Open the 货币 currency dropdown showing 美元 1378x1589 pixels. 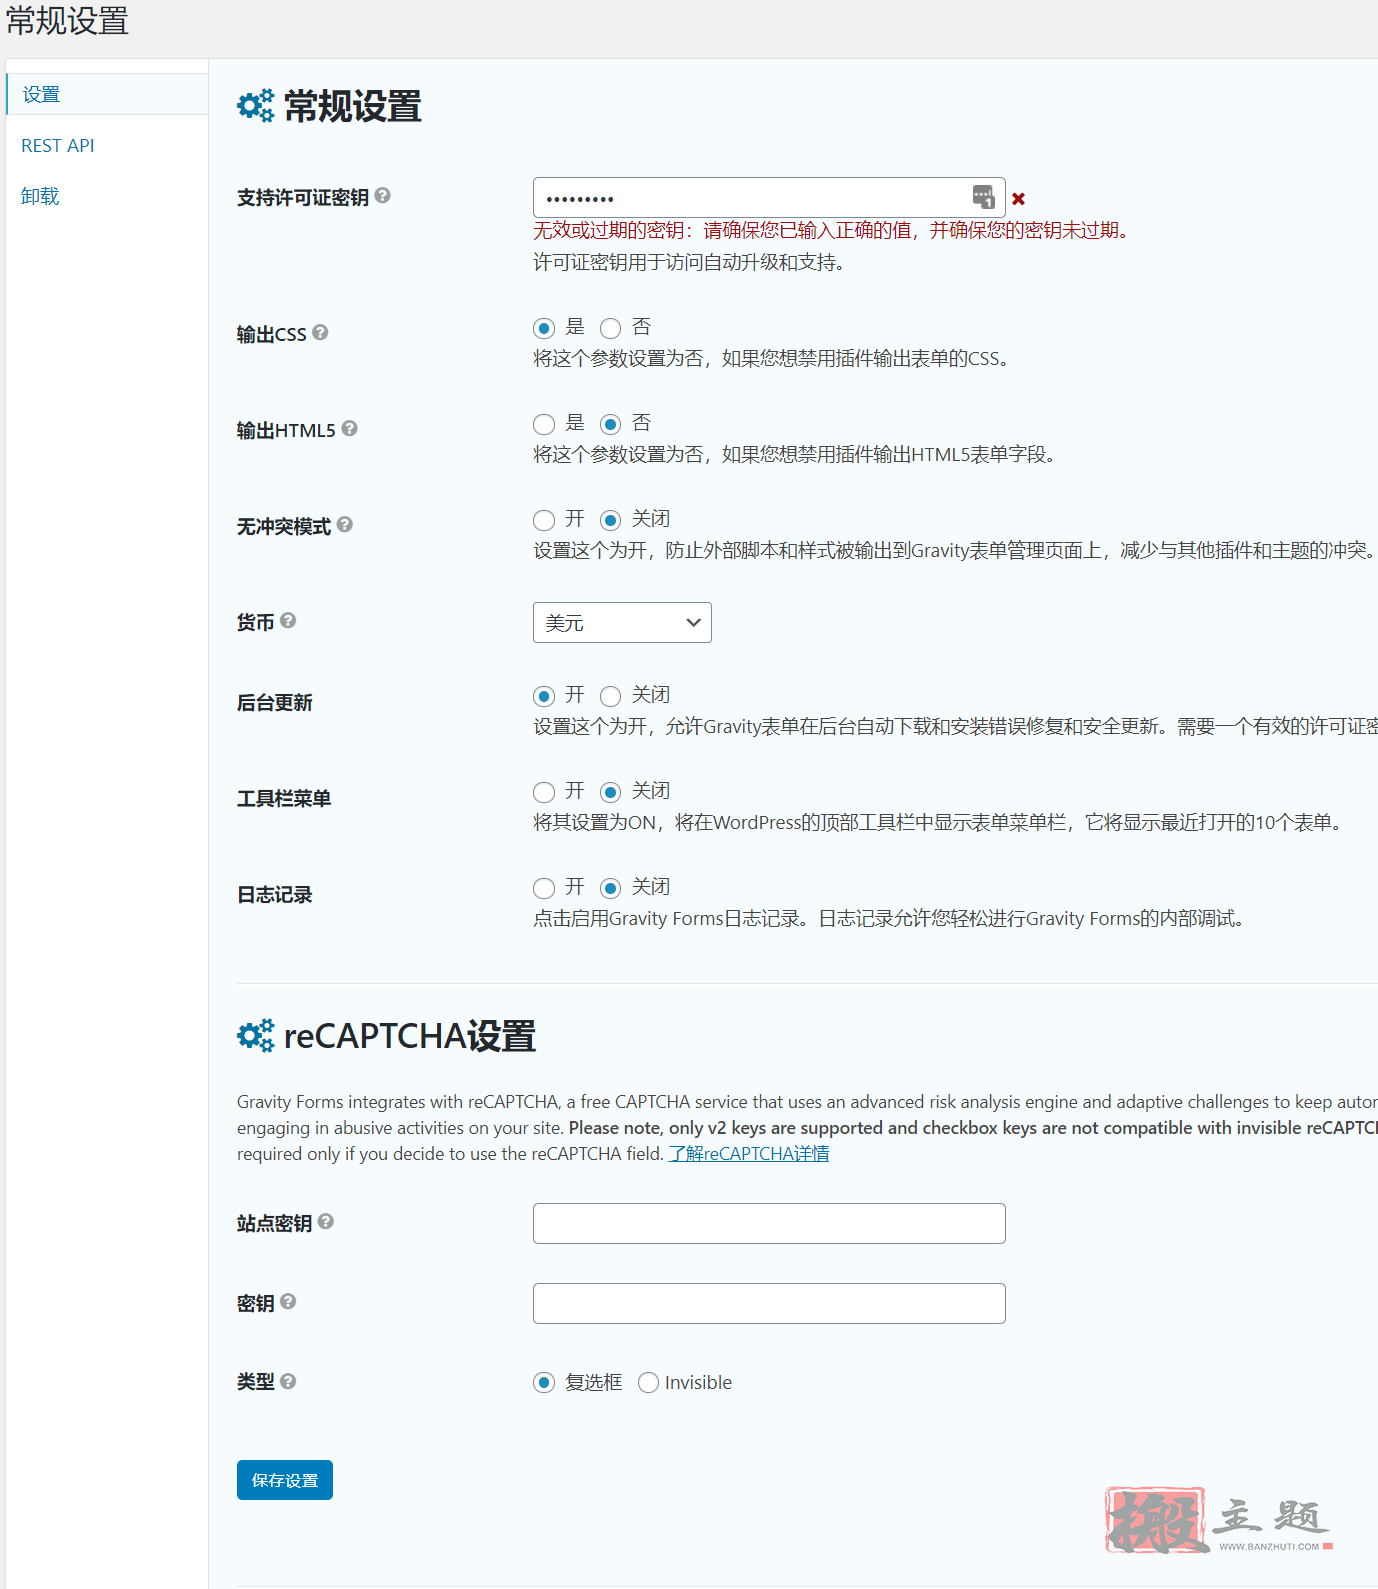(x=622, y=622)
